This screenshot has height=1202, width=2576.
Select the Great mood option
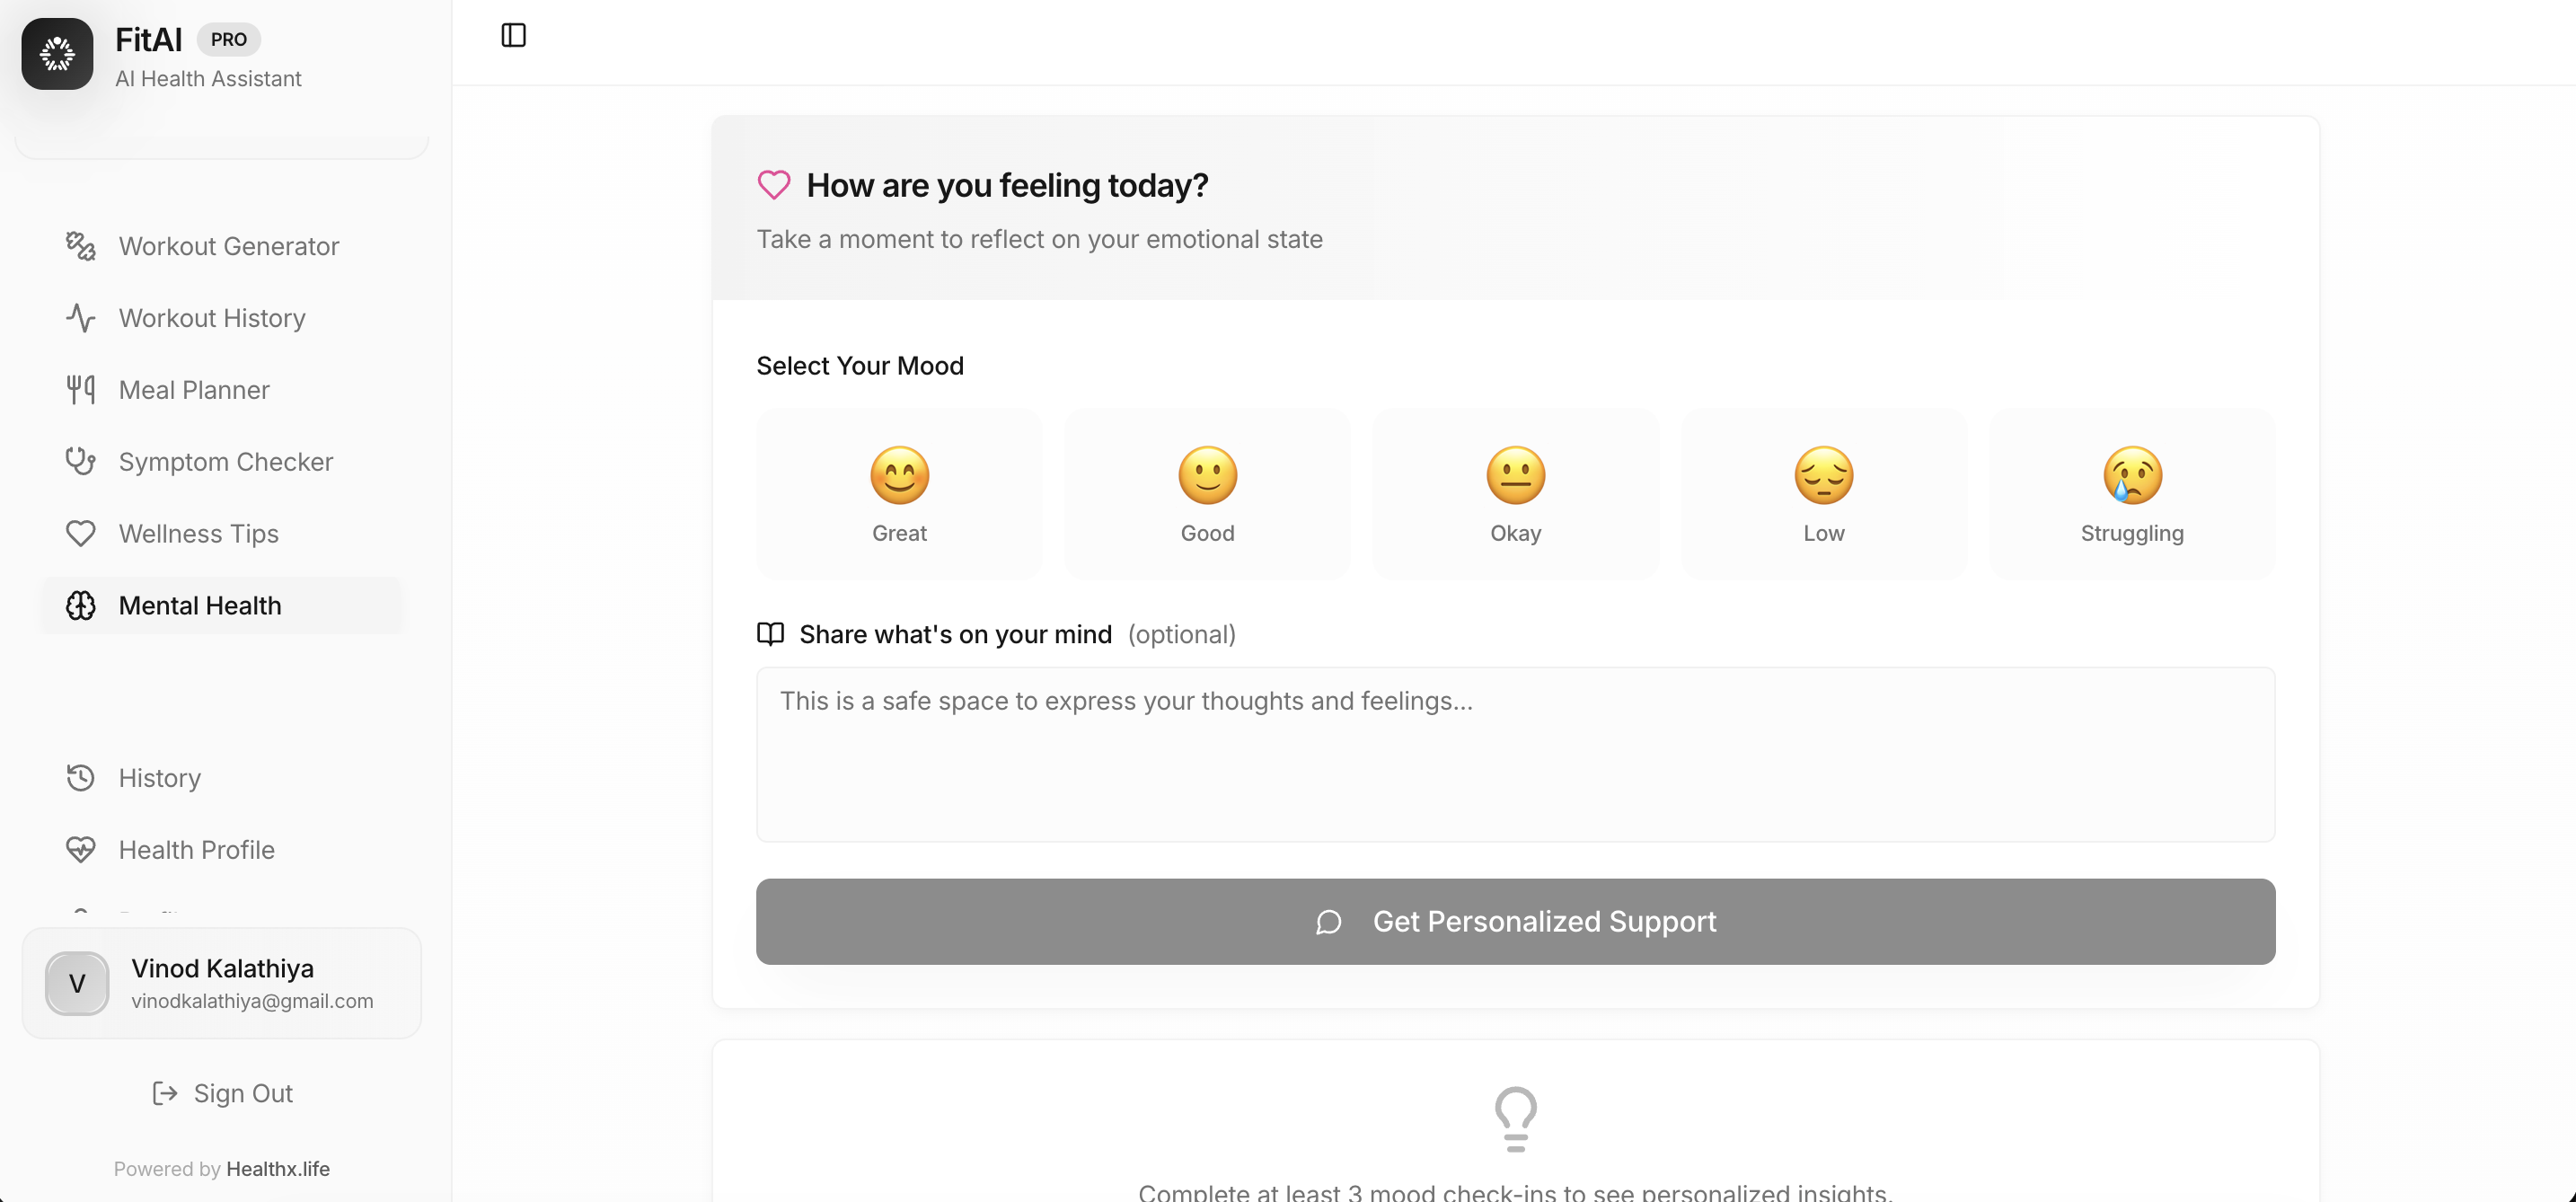[899, 494]
